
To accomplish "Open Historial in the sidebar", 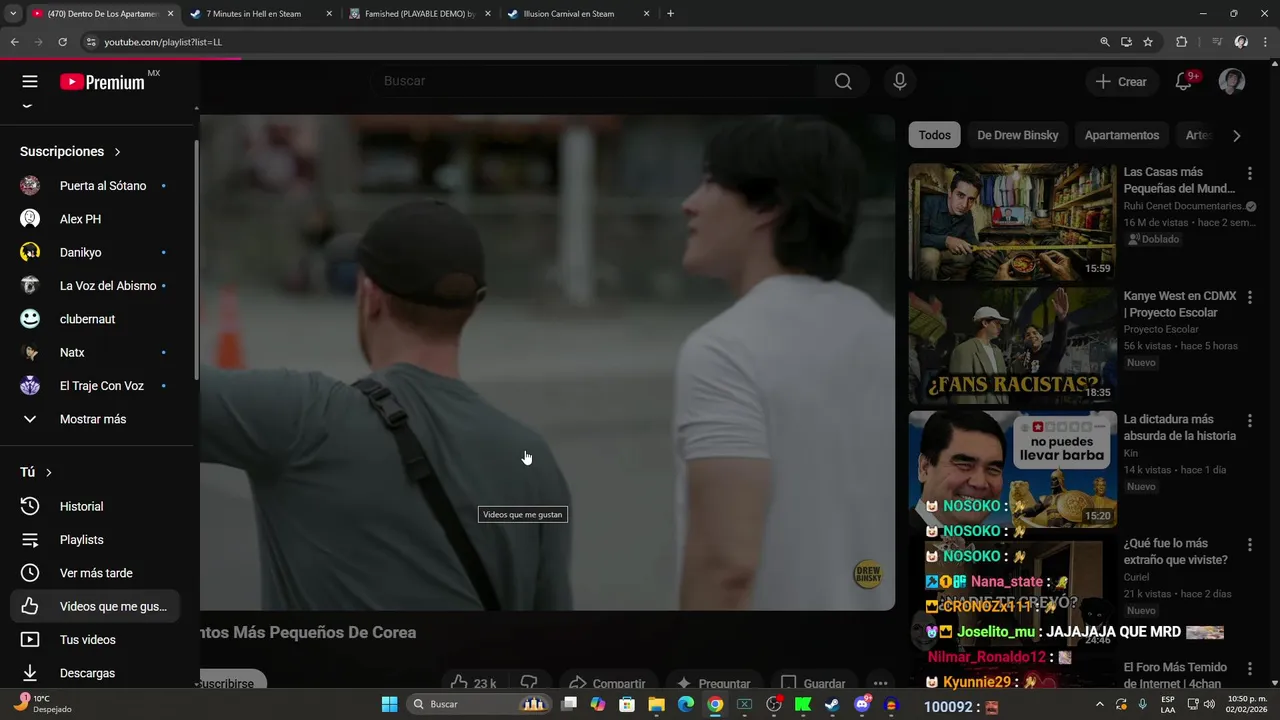I will (x=96, y=506).
